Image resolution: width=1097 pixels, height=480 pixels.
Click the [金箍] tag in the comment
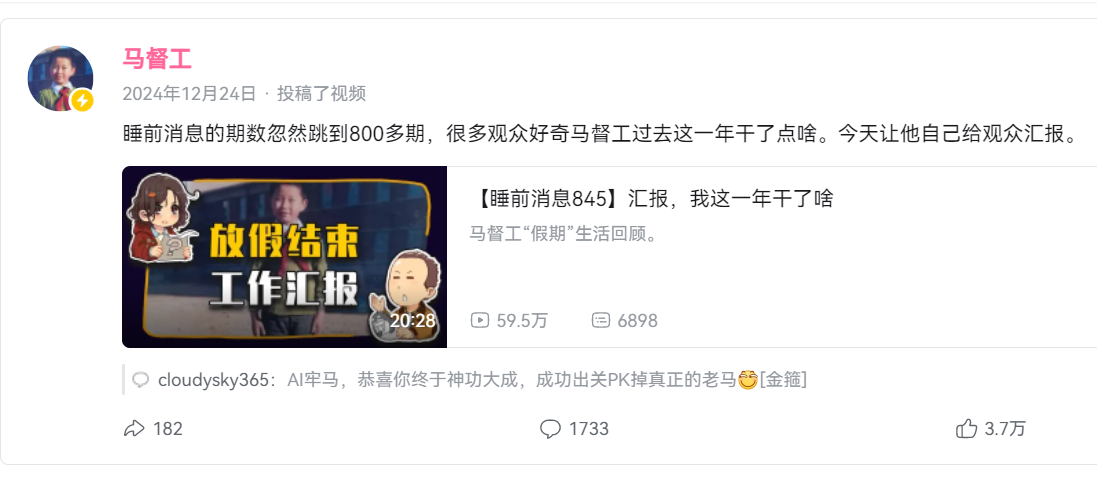pos(783,381)
